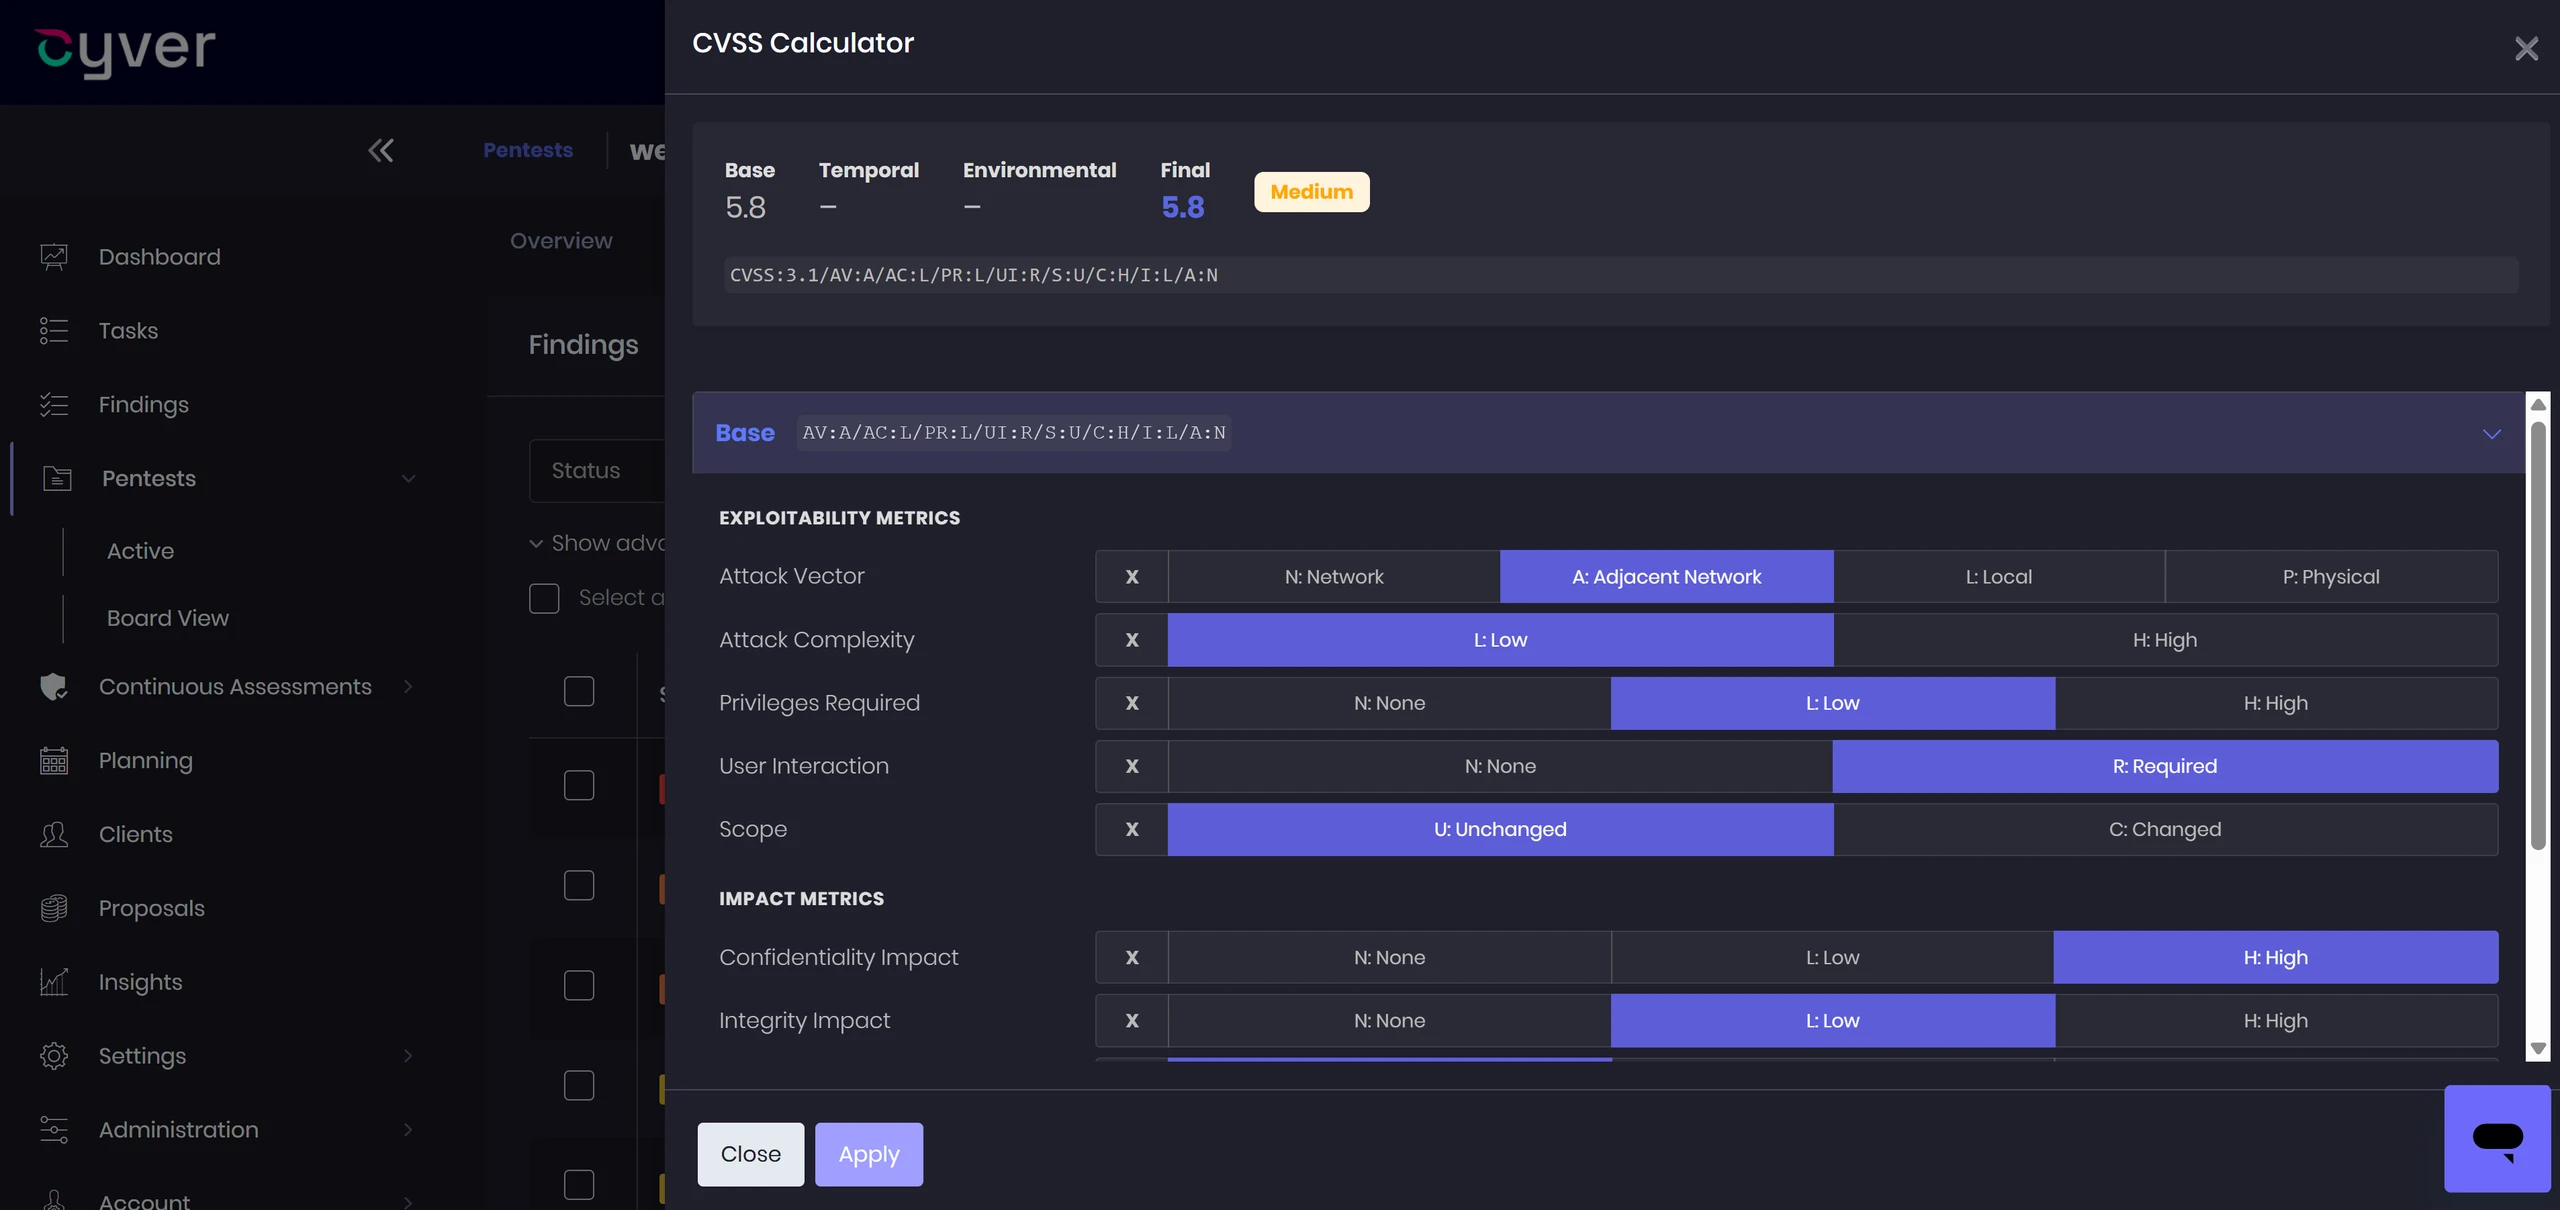Open the Status filter dropdown
The height and width of the screenshot is (1210, 2560).
597,471
